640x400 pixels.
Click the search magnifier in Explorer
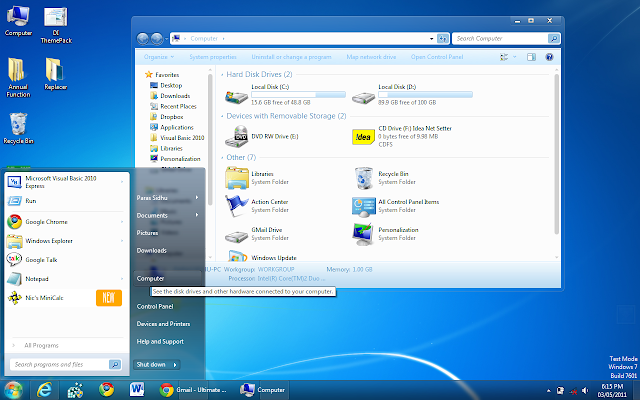553,38
